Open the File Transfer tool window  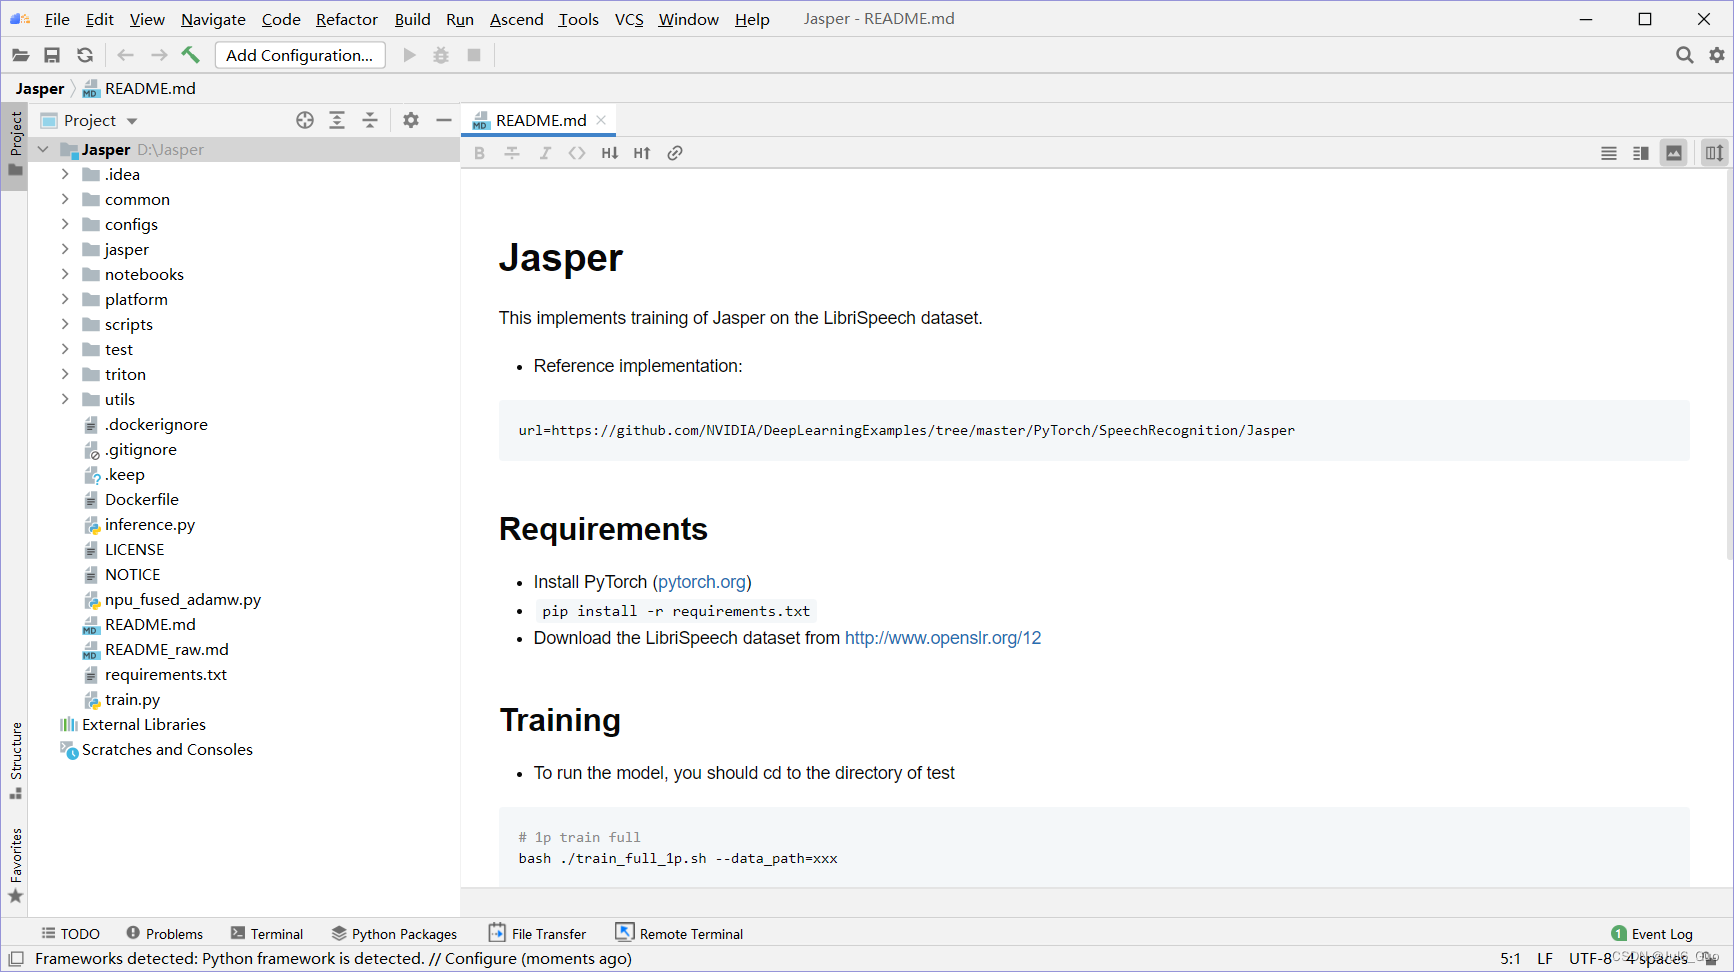(537, 933)
